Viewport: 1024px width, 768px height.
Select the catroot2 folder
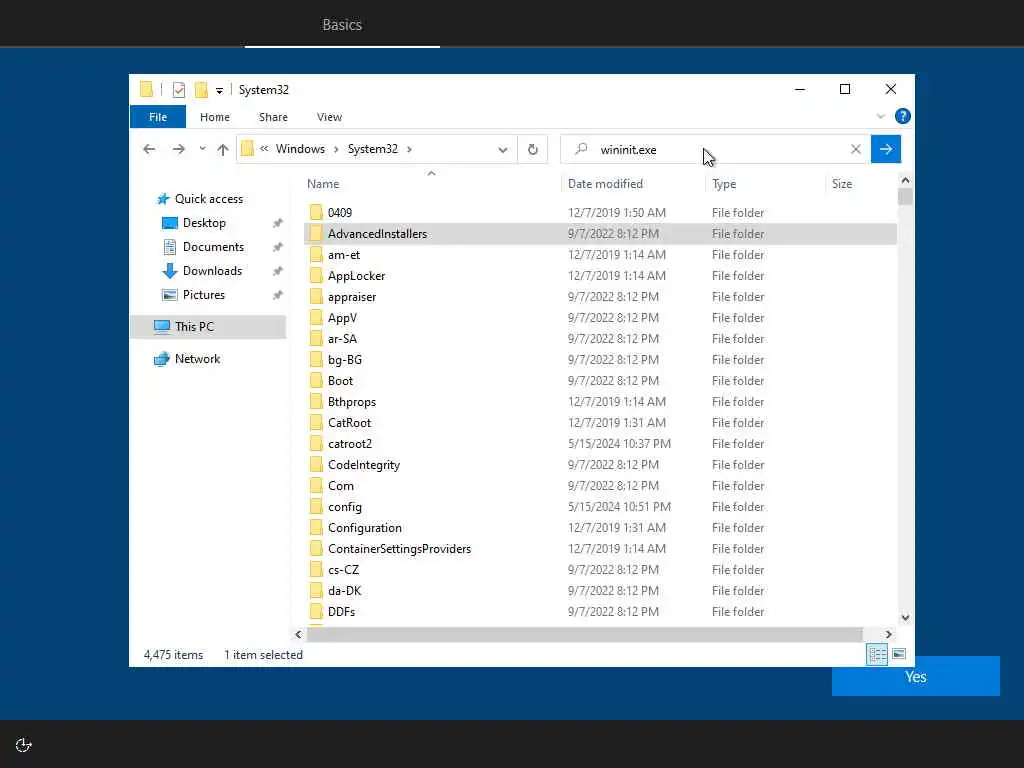click(x=350, y=444)
